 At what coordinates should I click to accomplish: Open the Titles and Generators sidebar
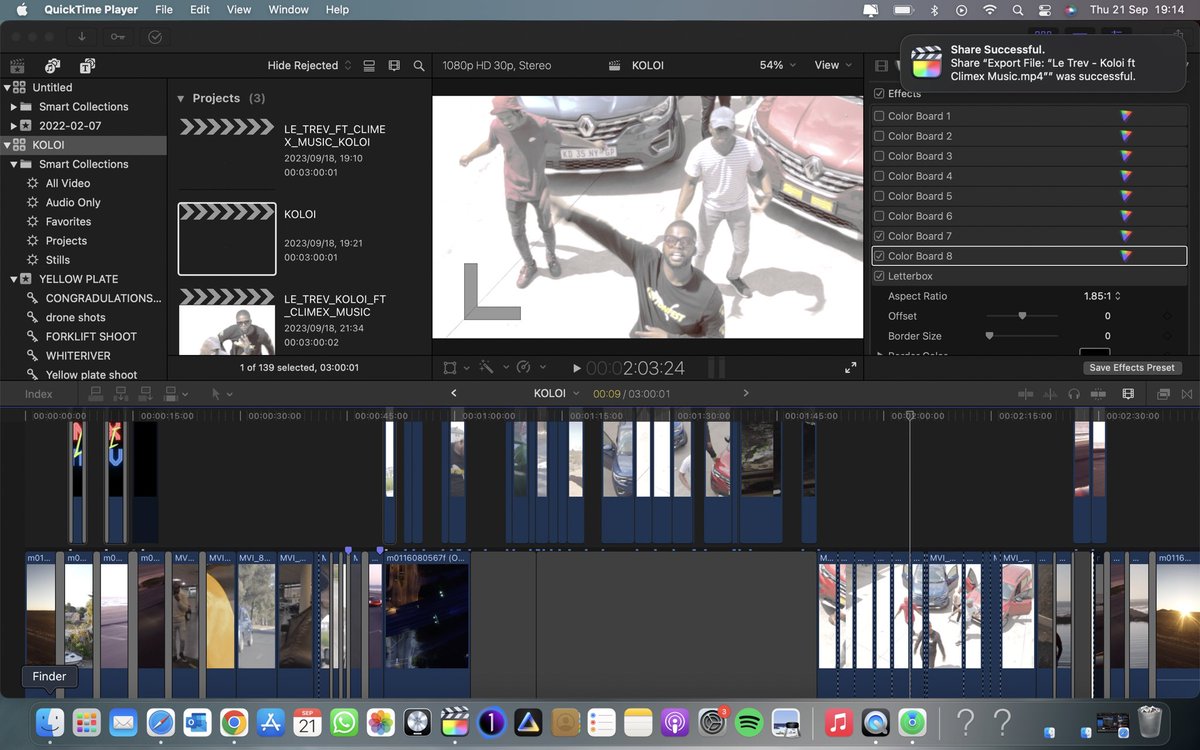(86, 66)
